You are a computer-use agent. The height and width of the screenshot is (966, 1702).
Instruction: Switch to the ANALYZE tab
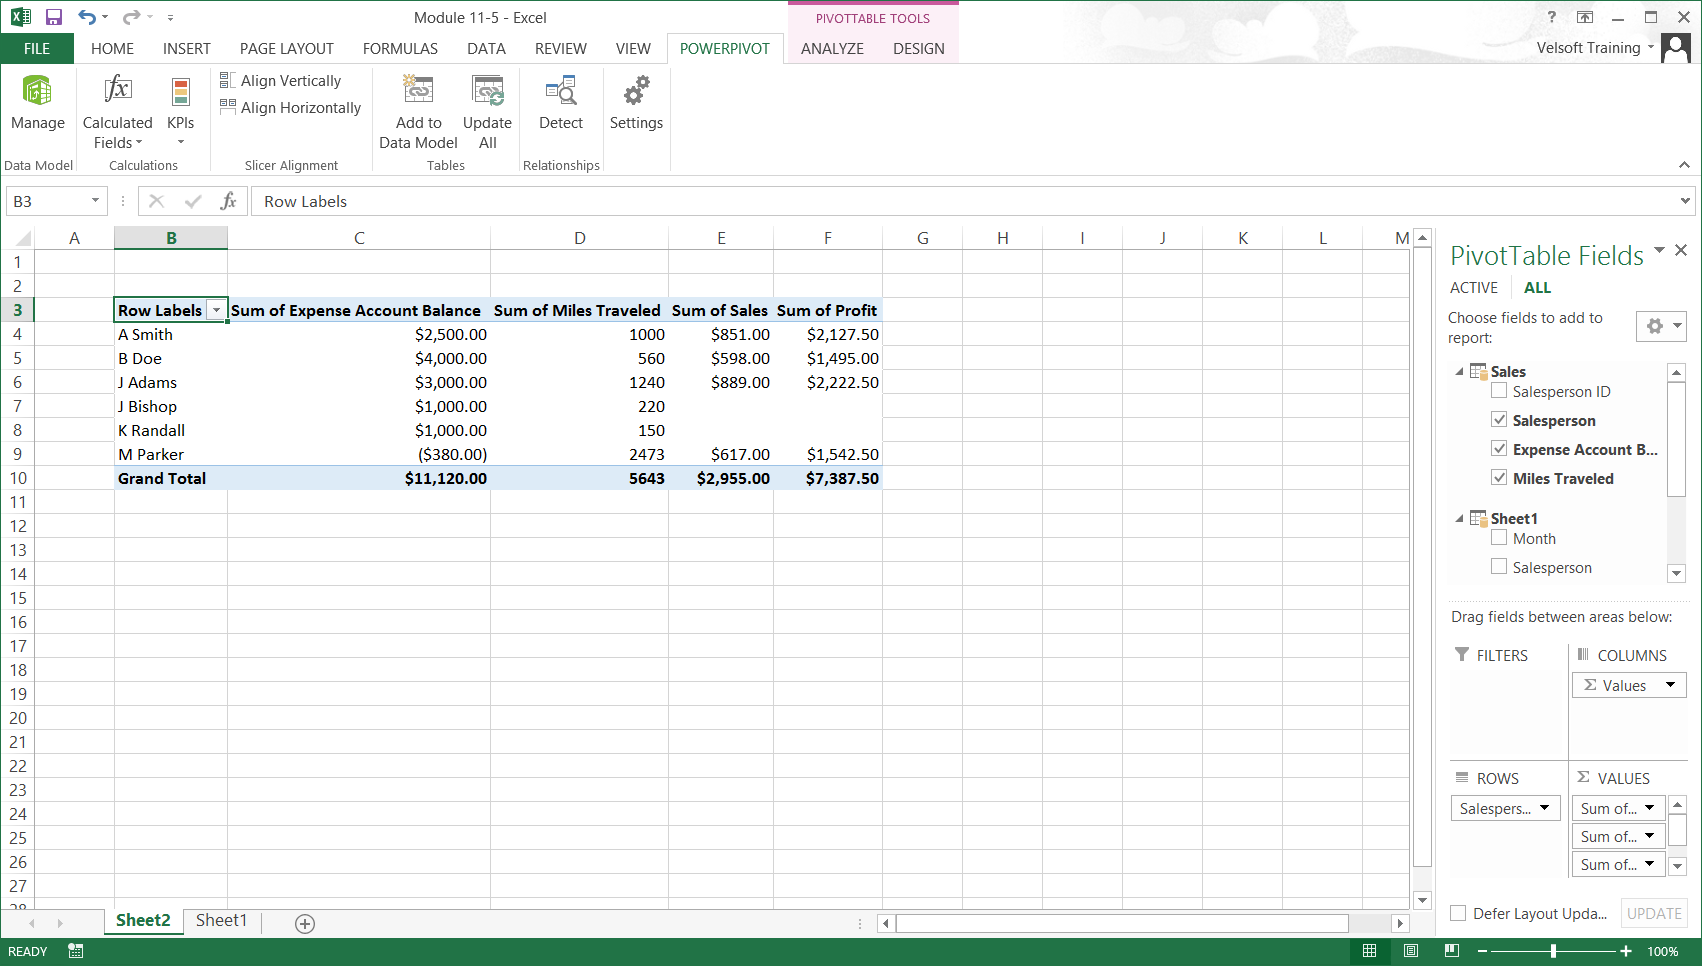coord(831,48)
